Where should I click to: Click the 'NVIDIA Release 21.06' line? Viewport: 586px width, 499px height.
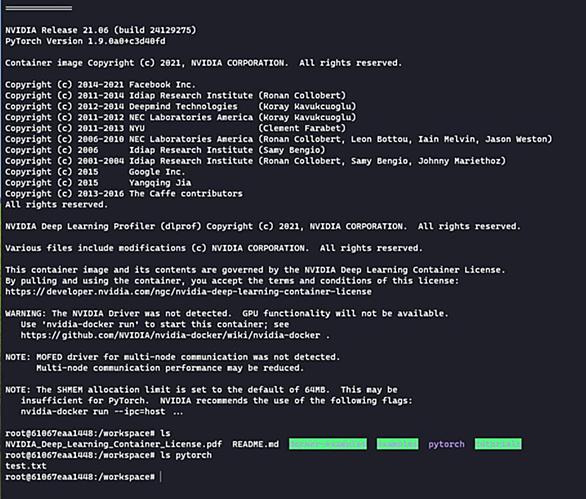tap(101, 30)
